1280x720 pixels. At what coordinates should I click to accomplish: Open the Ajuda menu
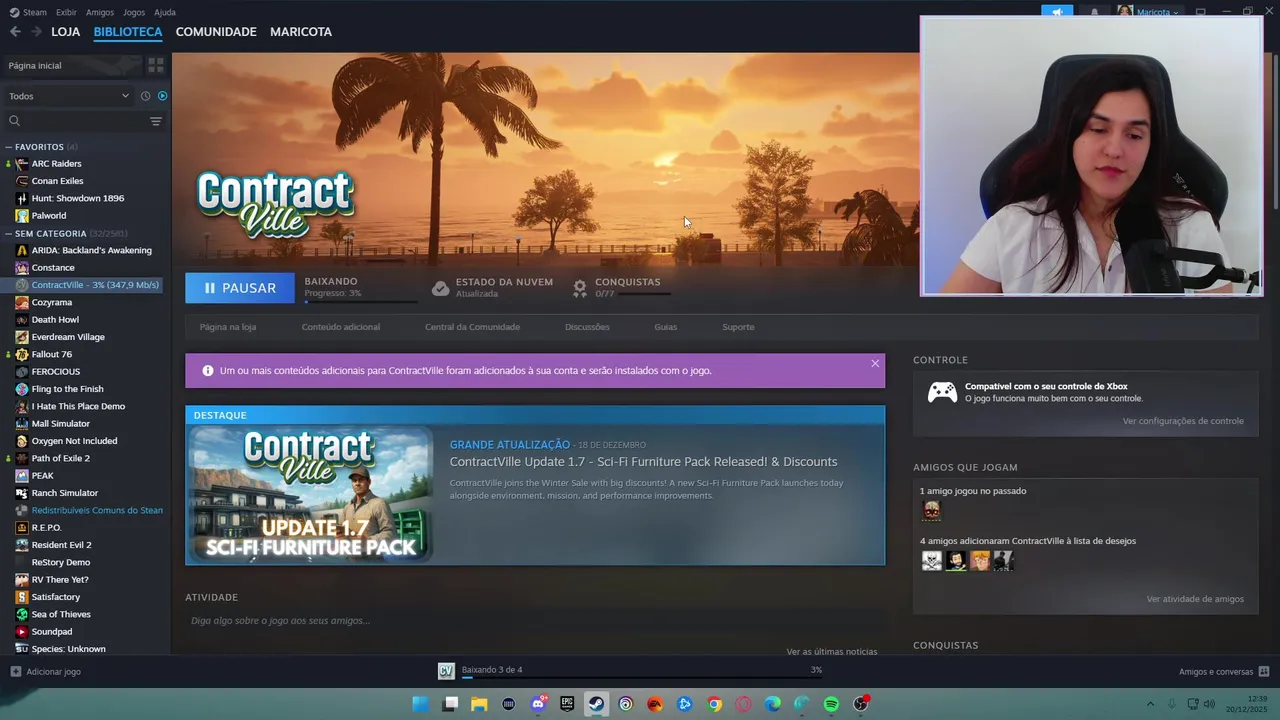coord(165,12)
